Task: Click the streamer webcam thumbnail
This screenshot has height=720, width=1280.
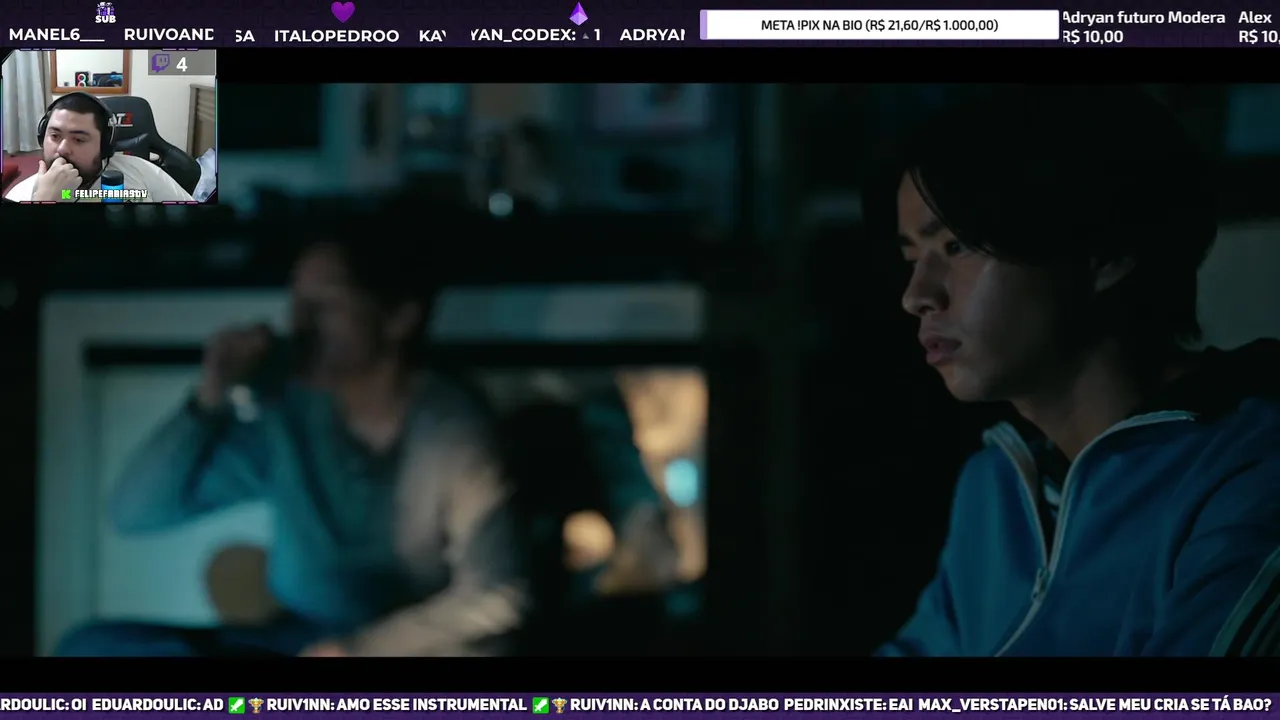Action: pos(109,127)
